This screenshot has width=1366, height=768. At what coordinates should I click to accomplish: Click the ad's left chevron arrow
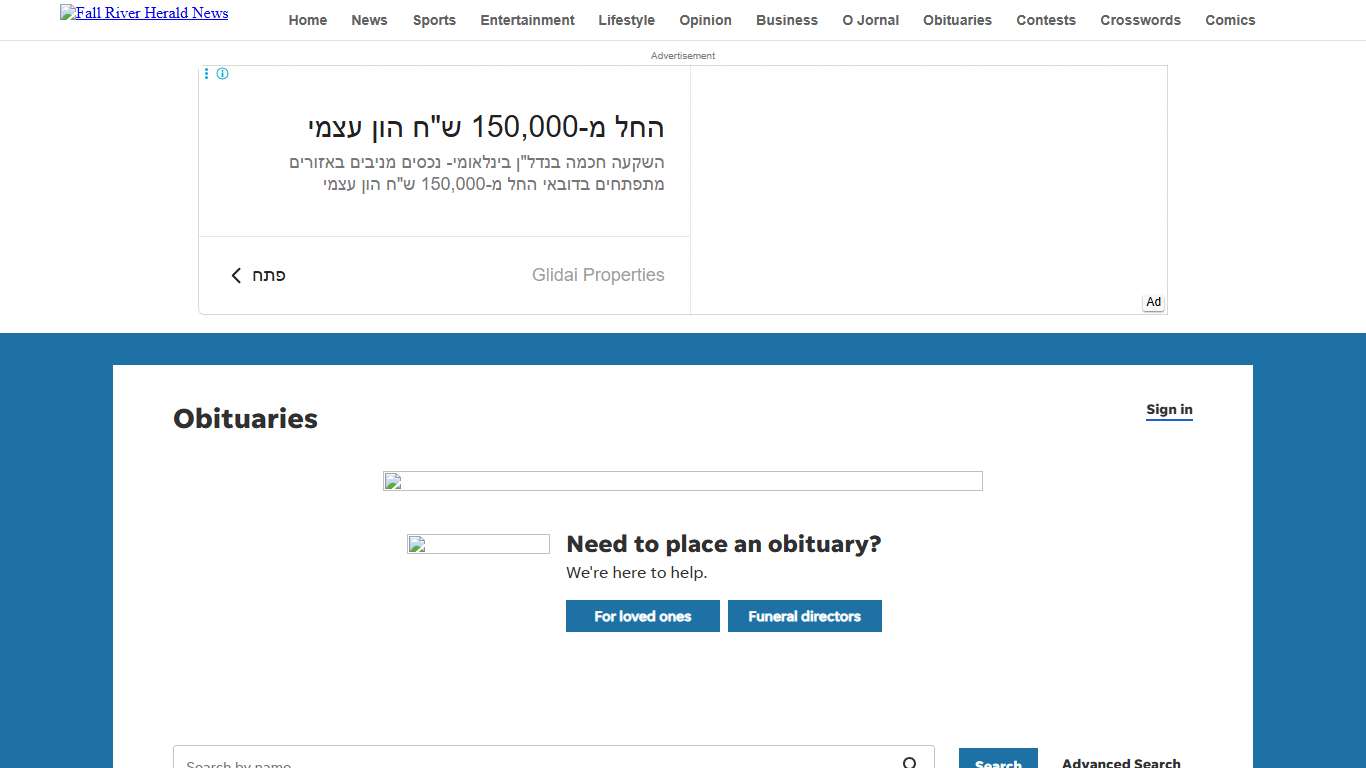(x=236, y=275)
